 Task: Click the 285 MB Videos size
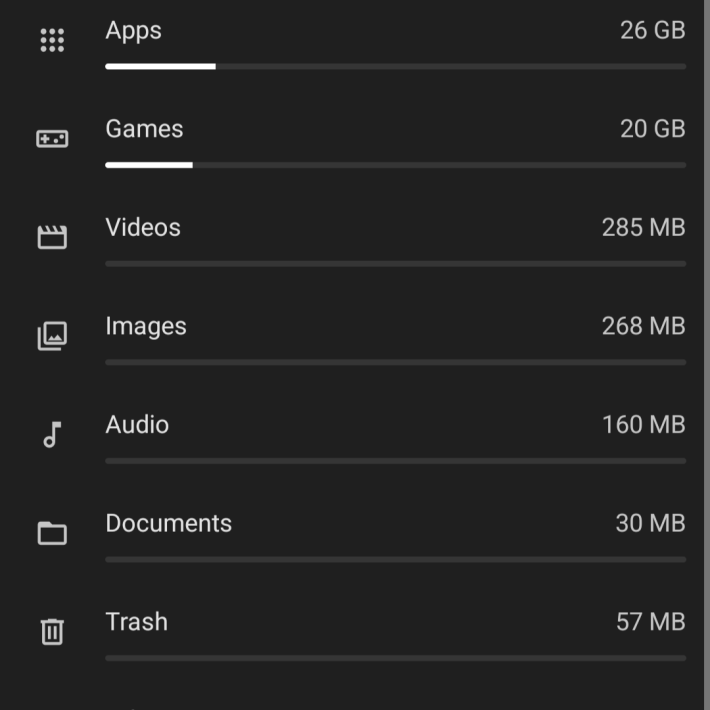coord(643,227)
